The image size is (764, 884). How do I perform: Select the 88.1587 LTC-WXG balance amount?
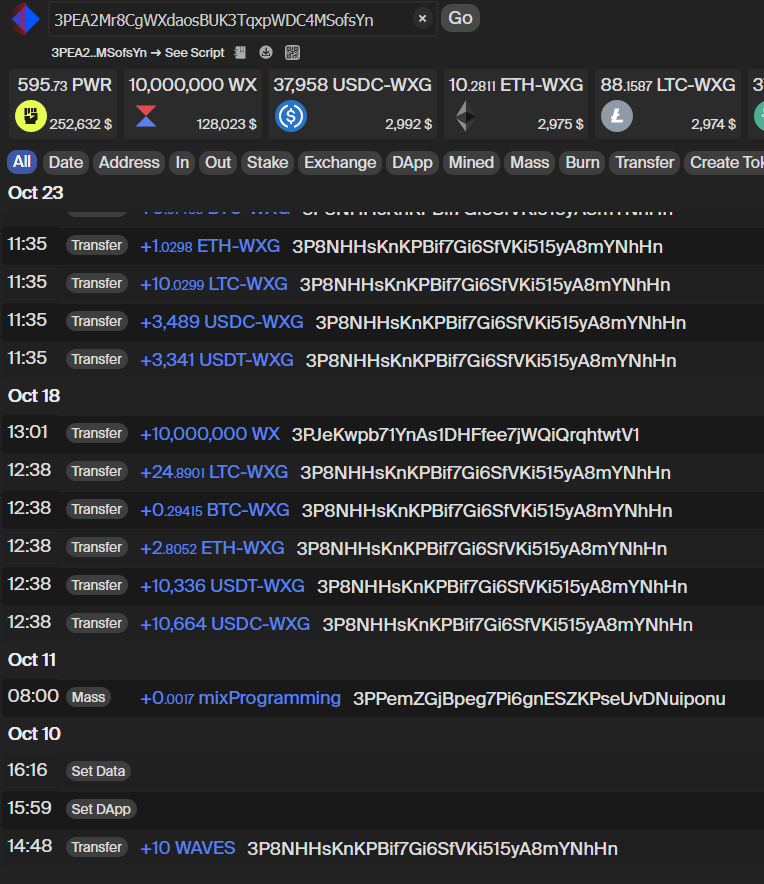click(668, 85)
